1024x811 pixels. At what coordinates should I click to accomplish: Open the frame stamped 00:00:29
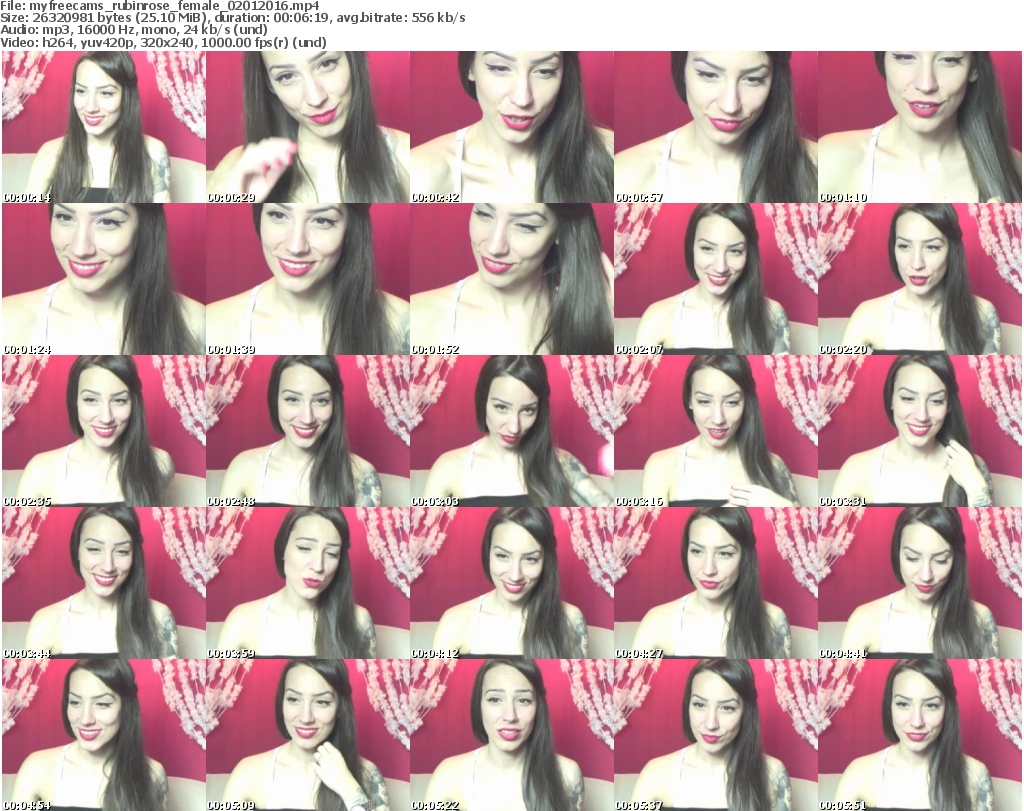point(308,127)
